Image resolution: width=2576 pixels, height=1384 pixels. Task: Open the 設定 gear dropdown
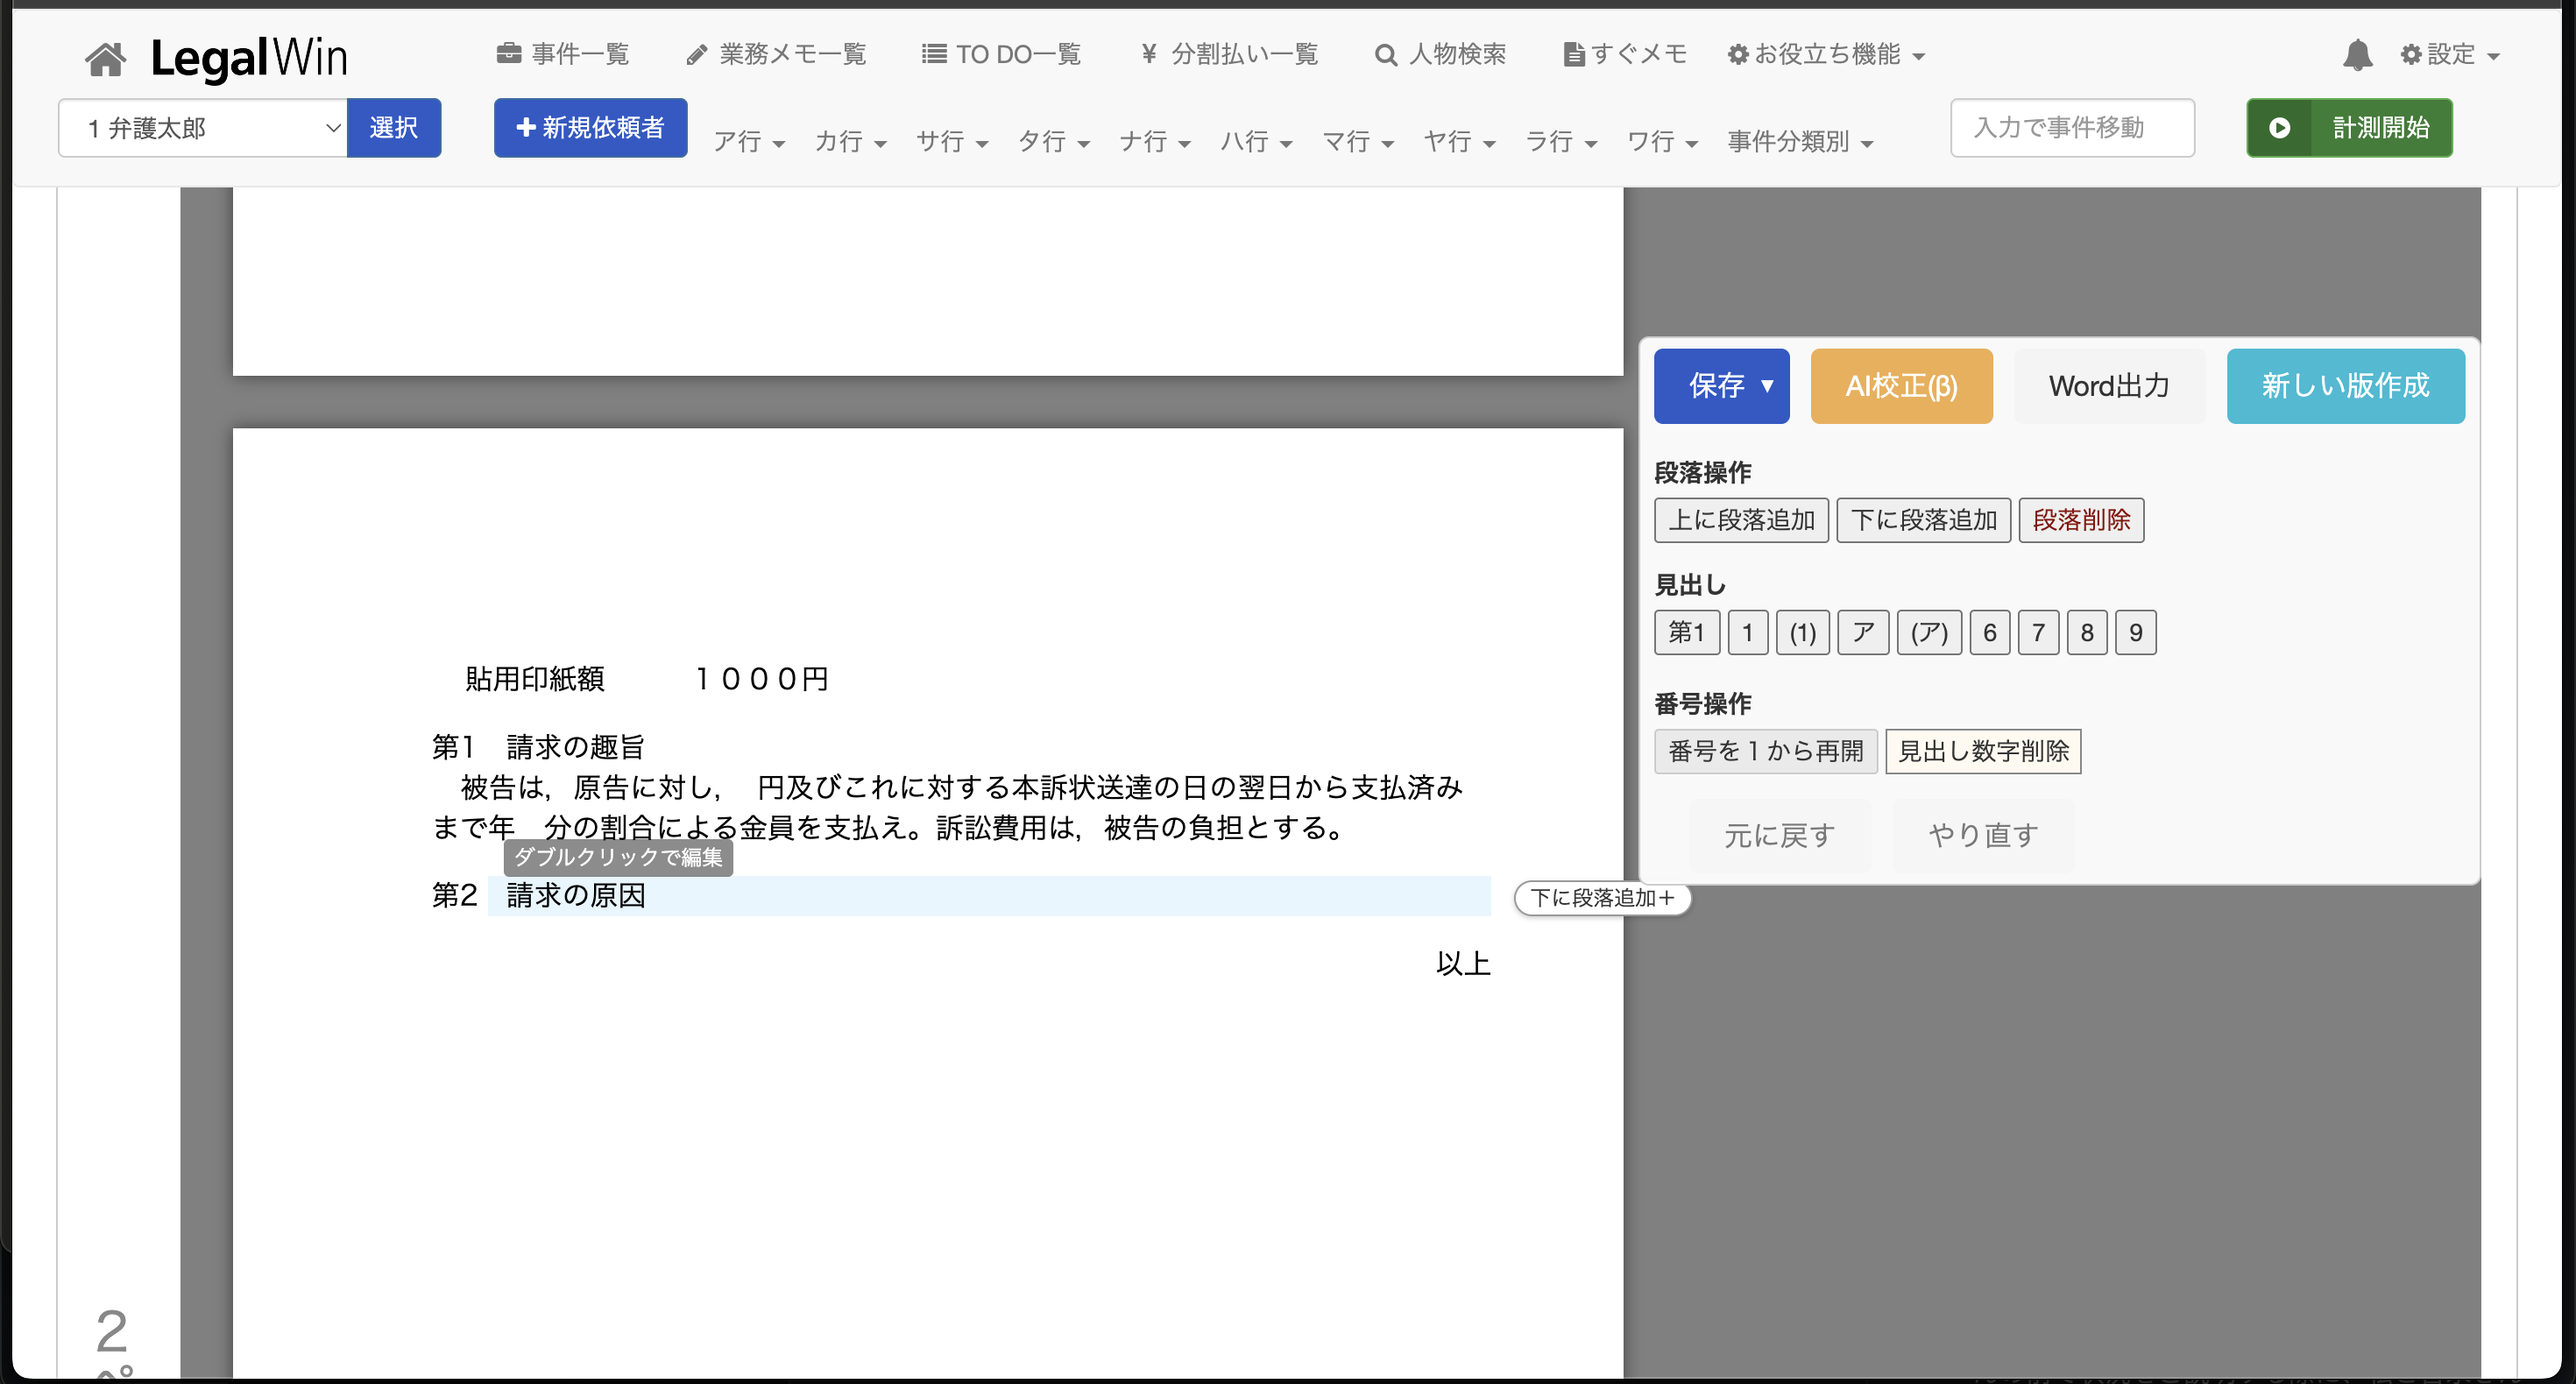pos(2449,54)
